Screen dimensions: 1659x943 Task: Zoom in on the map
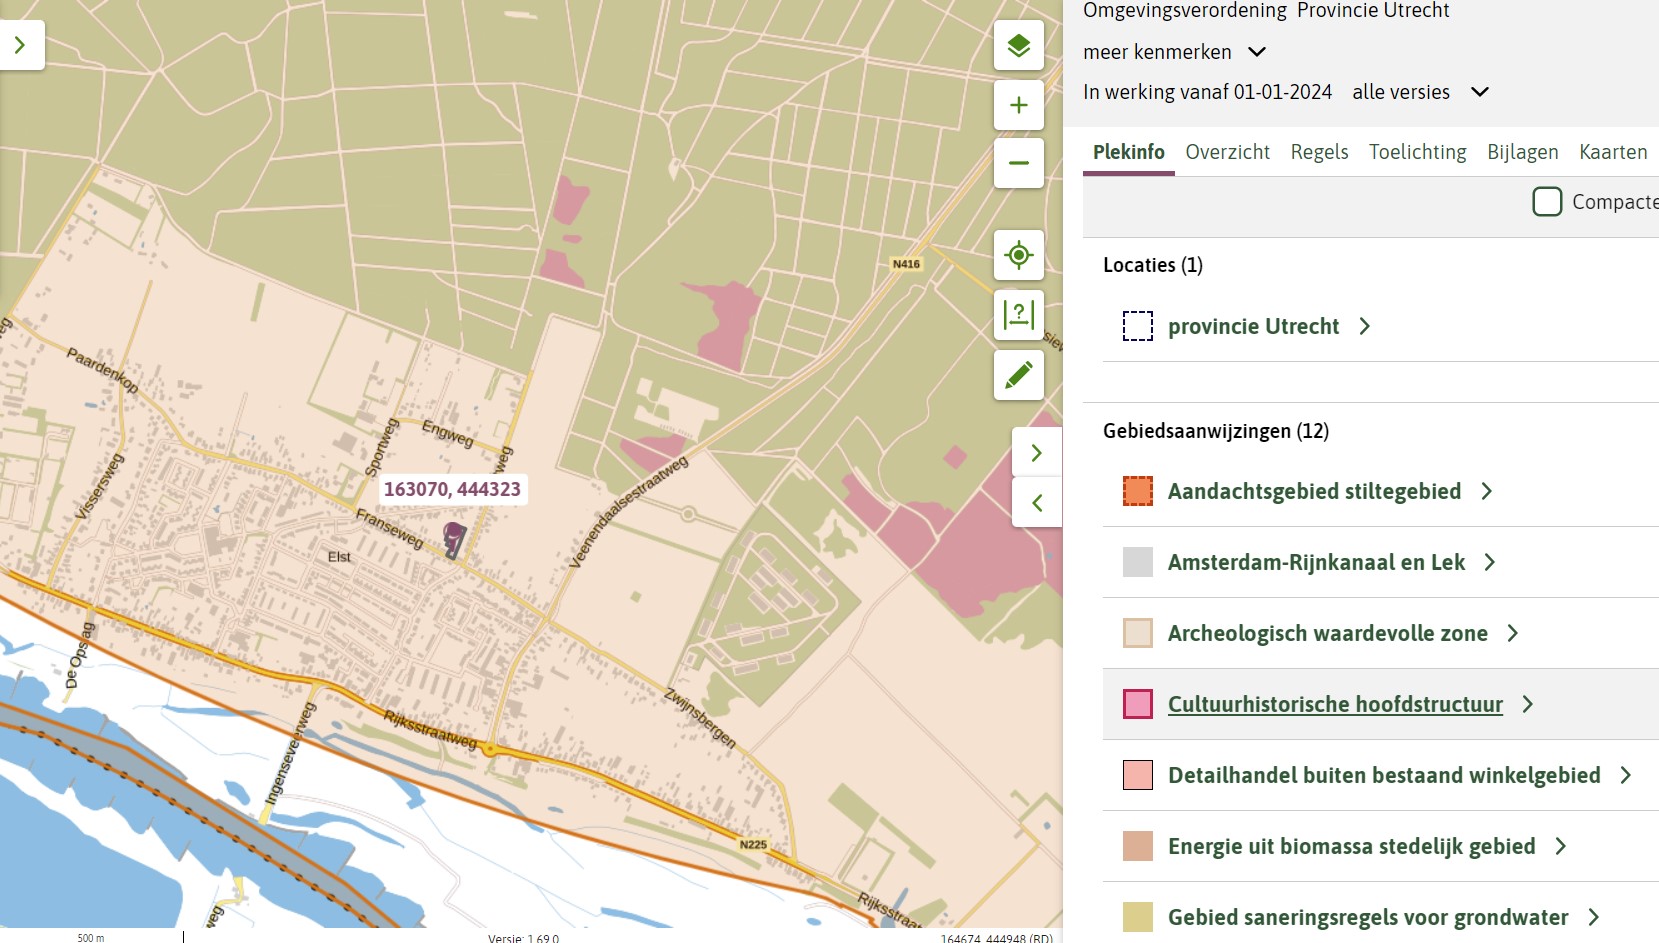(x=1018, y=105)
